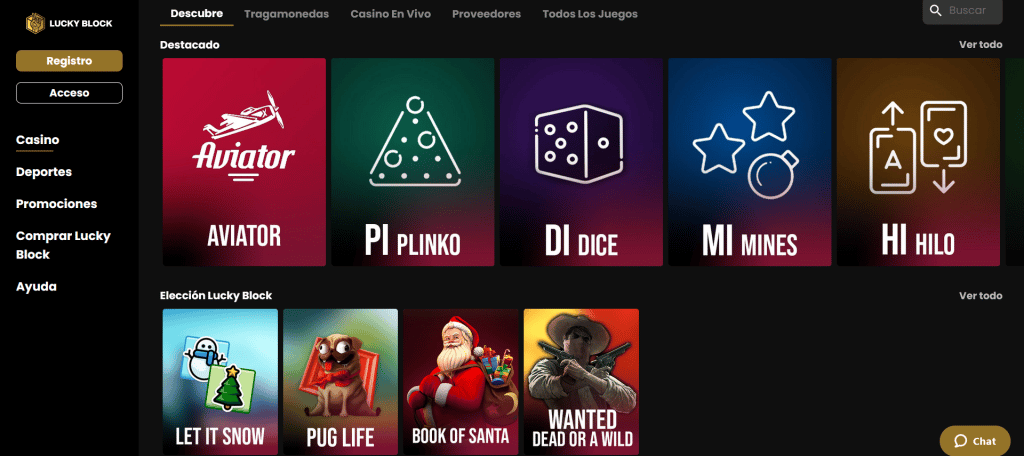The width and height of the screenshot is (1024, 456).
Task: Select the Todos Los Juegos tab
Action: pos(590,14)
